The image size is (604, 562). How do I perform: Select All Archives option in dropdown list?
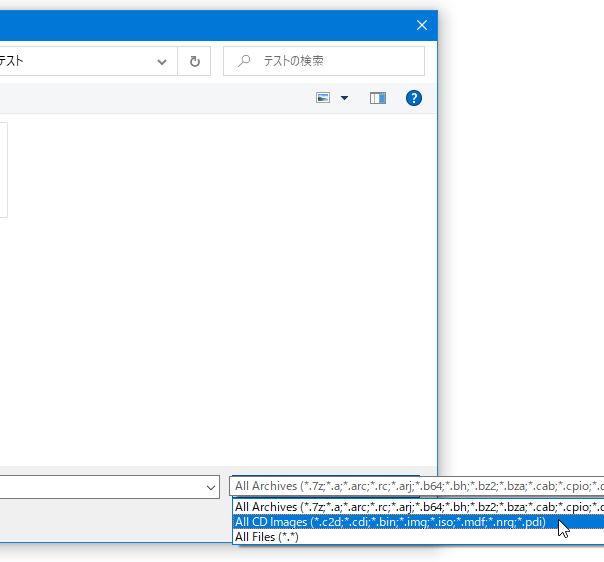[418, 507]
